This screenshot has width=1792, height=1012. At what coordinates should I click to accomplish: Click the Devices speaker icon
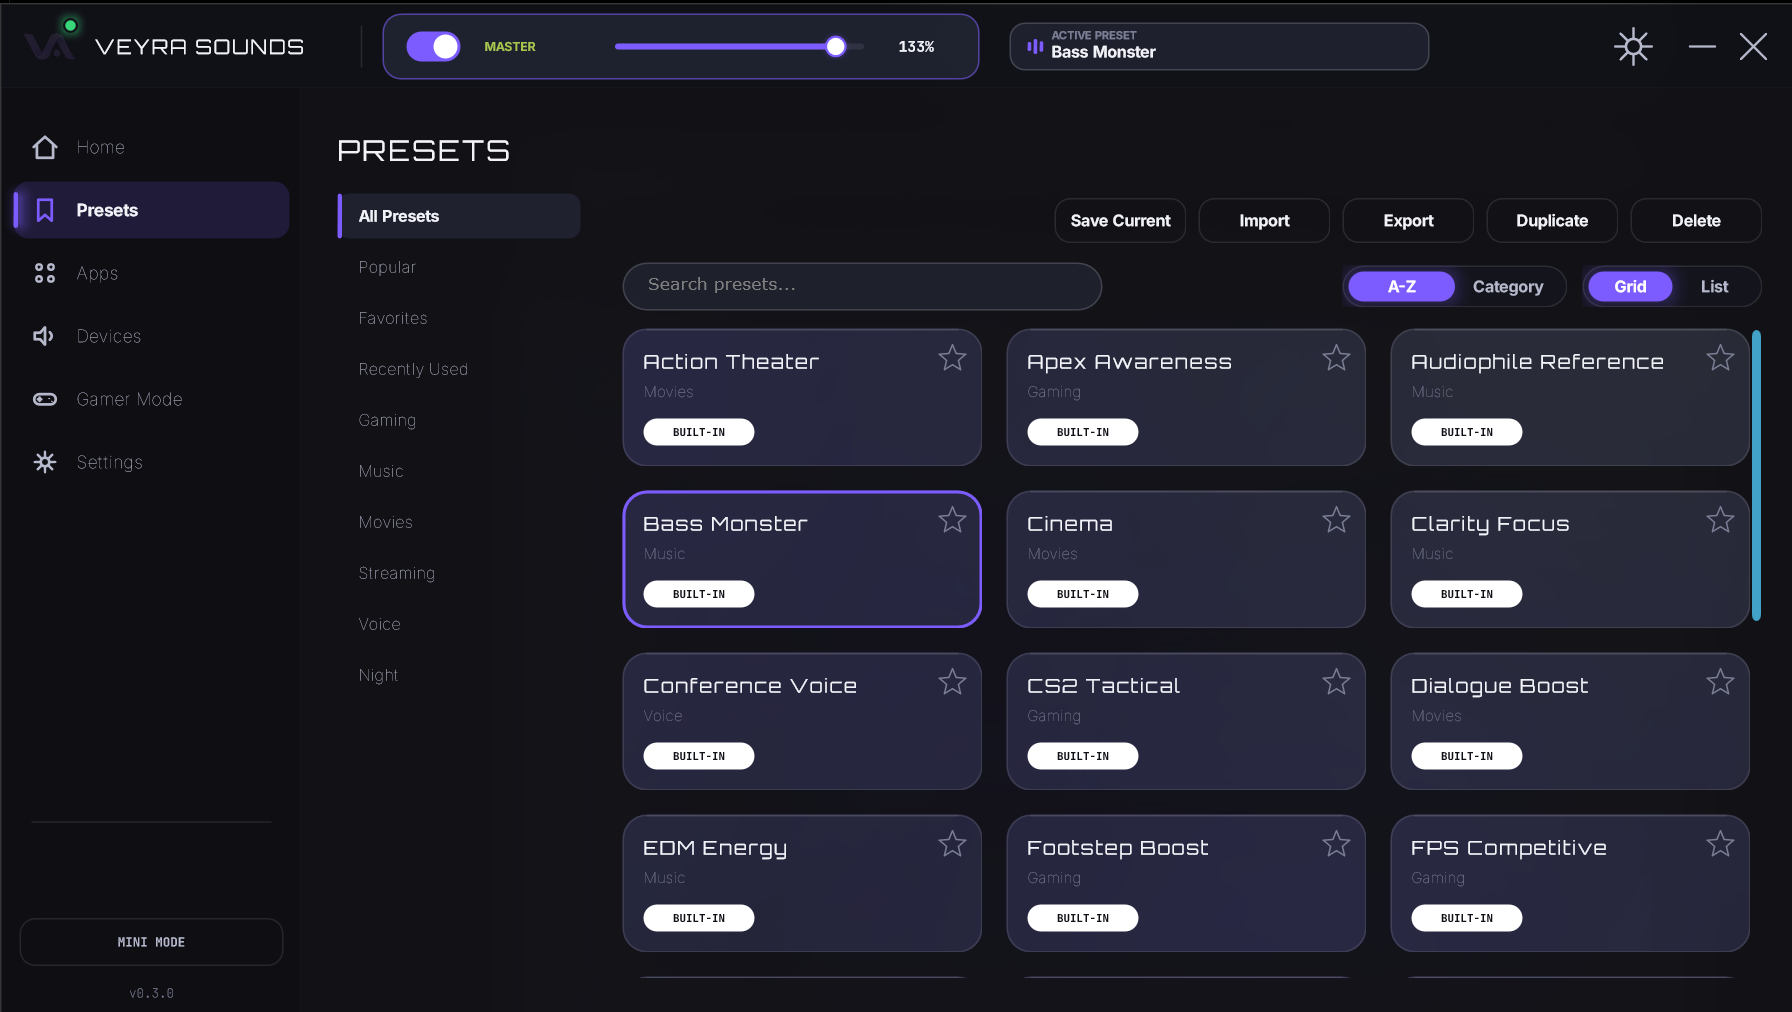click(x=44, y=336)
